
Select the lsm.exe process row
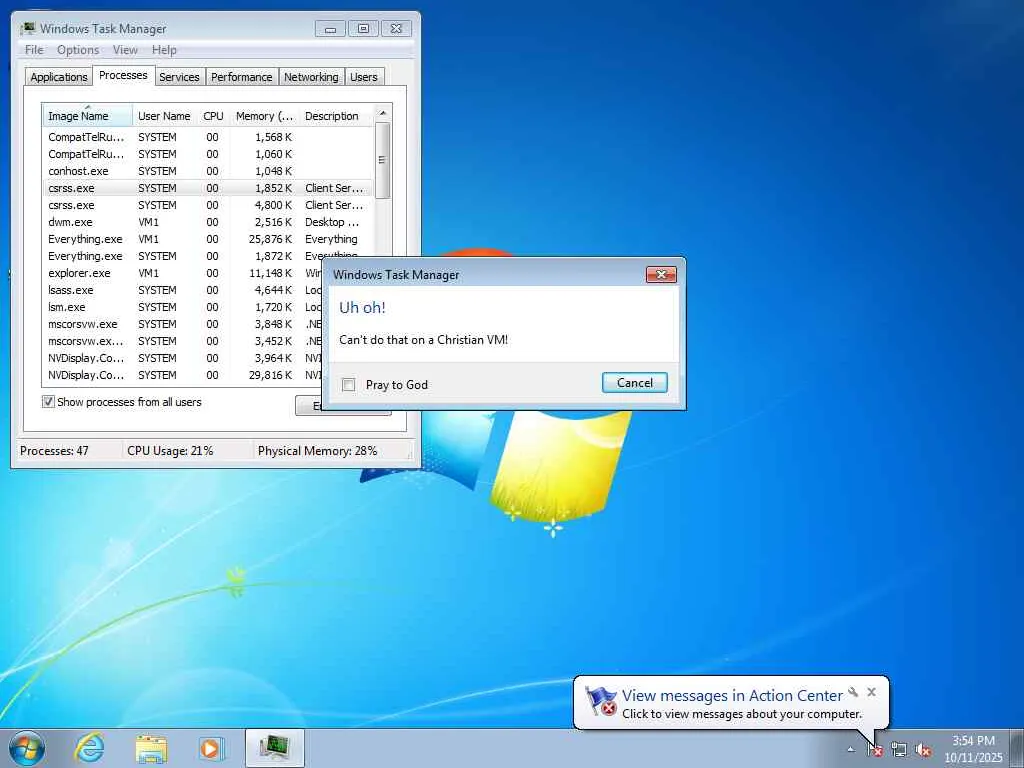[x=184, y=307]
